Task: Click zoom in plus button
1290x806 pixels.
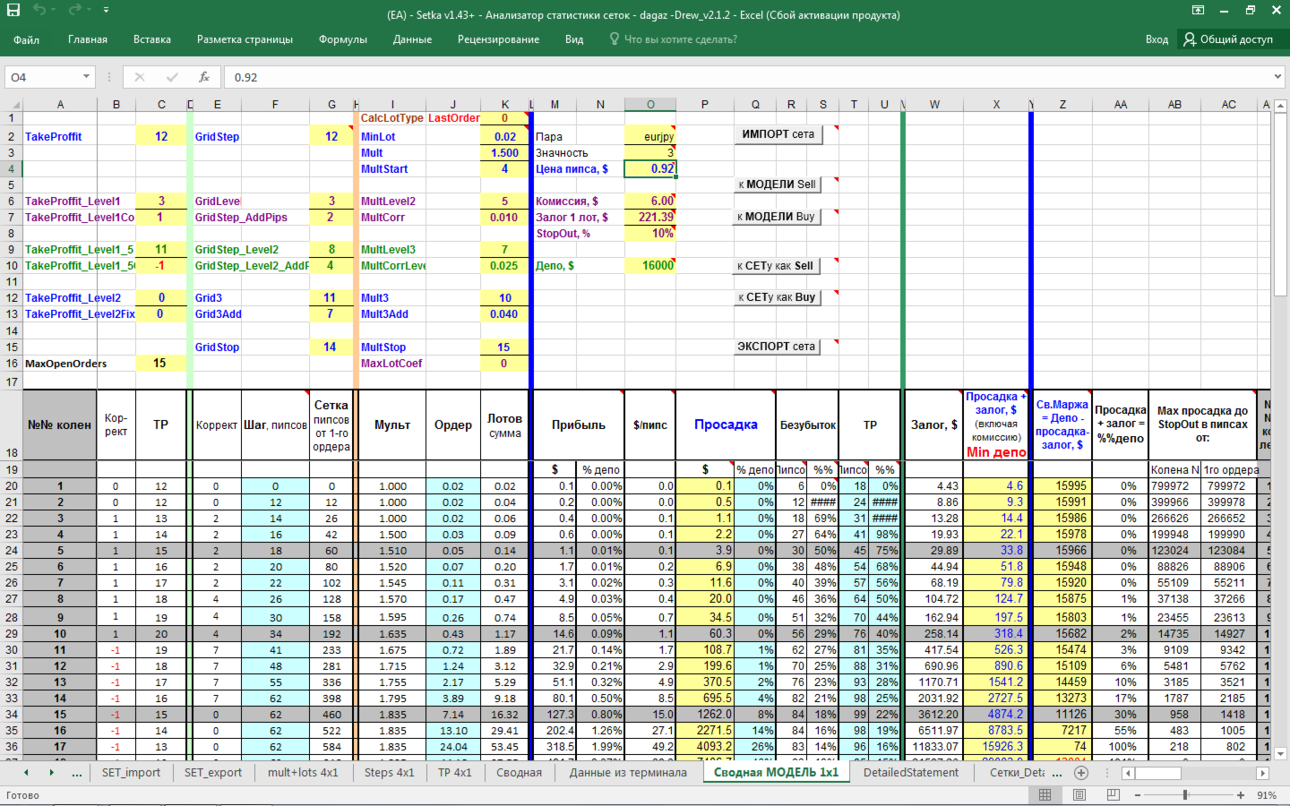Action: [x=1241, y=795]
